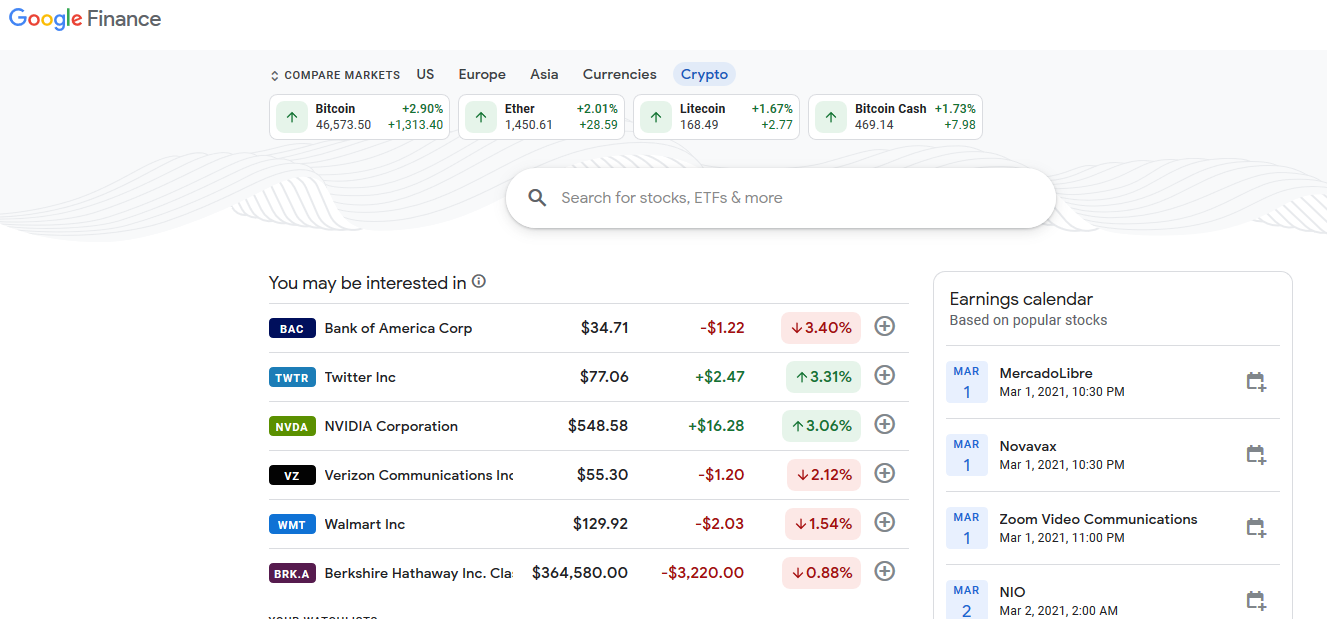Click the NVDA ticker badge
The image size is (1327, 619).
pos(292,426)
